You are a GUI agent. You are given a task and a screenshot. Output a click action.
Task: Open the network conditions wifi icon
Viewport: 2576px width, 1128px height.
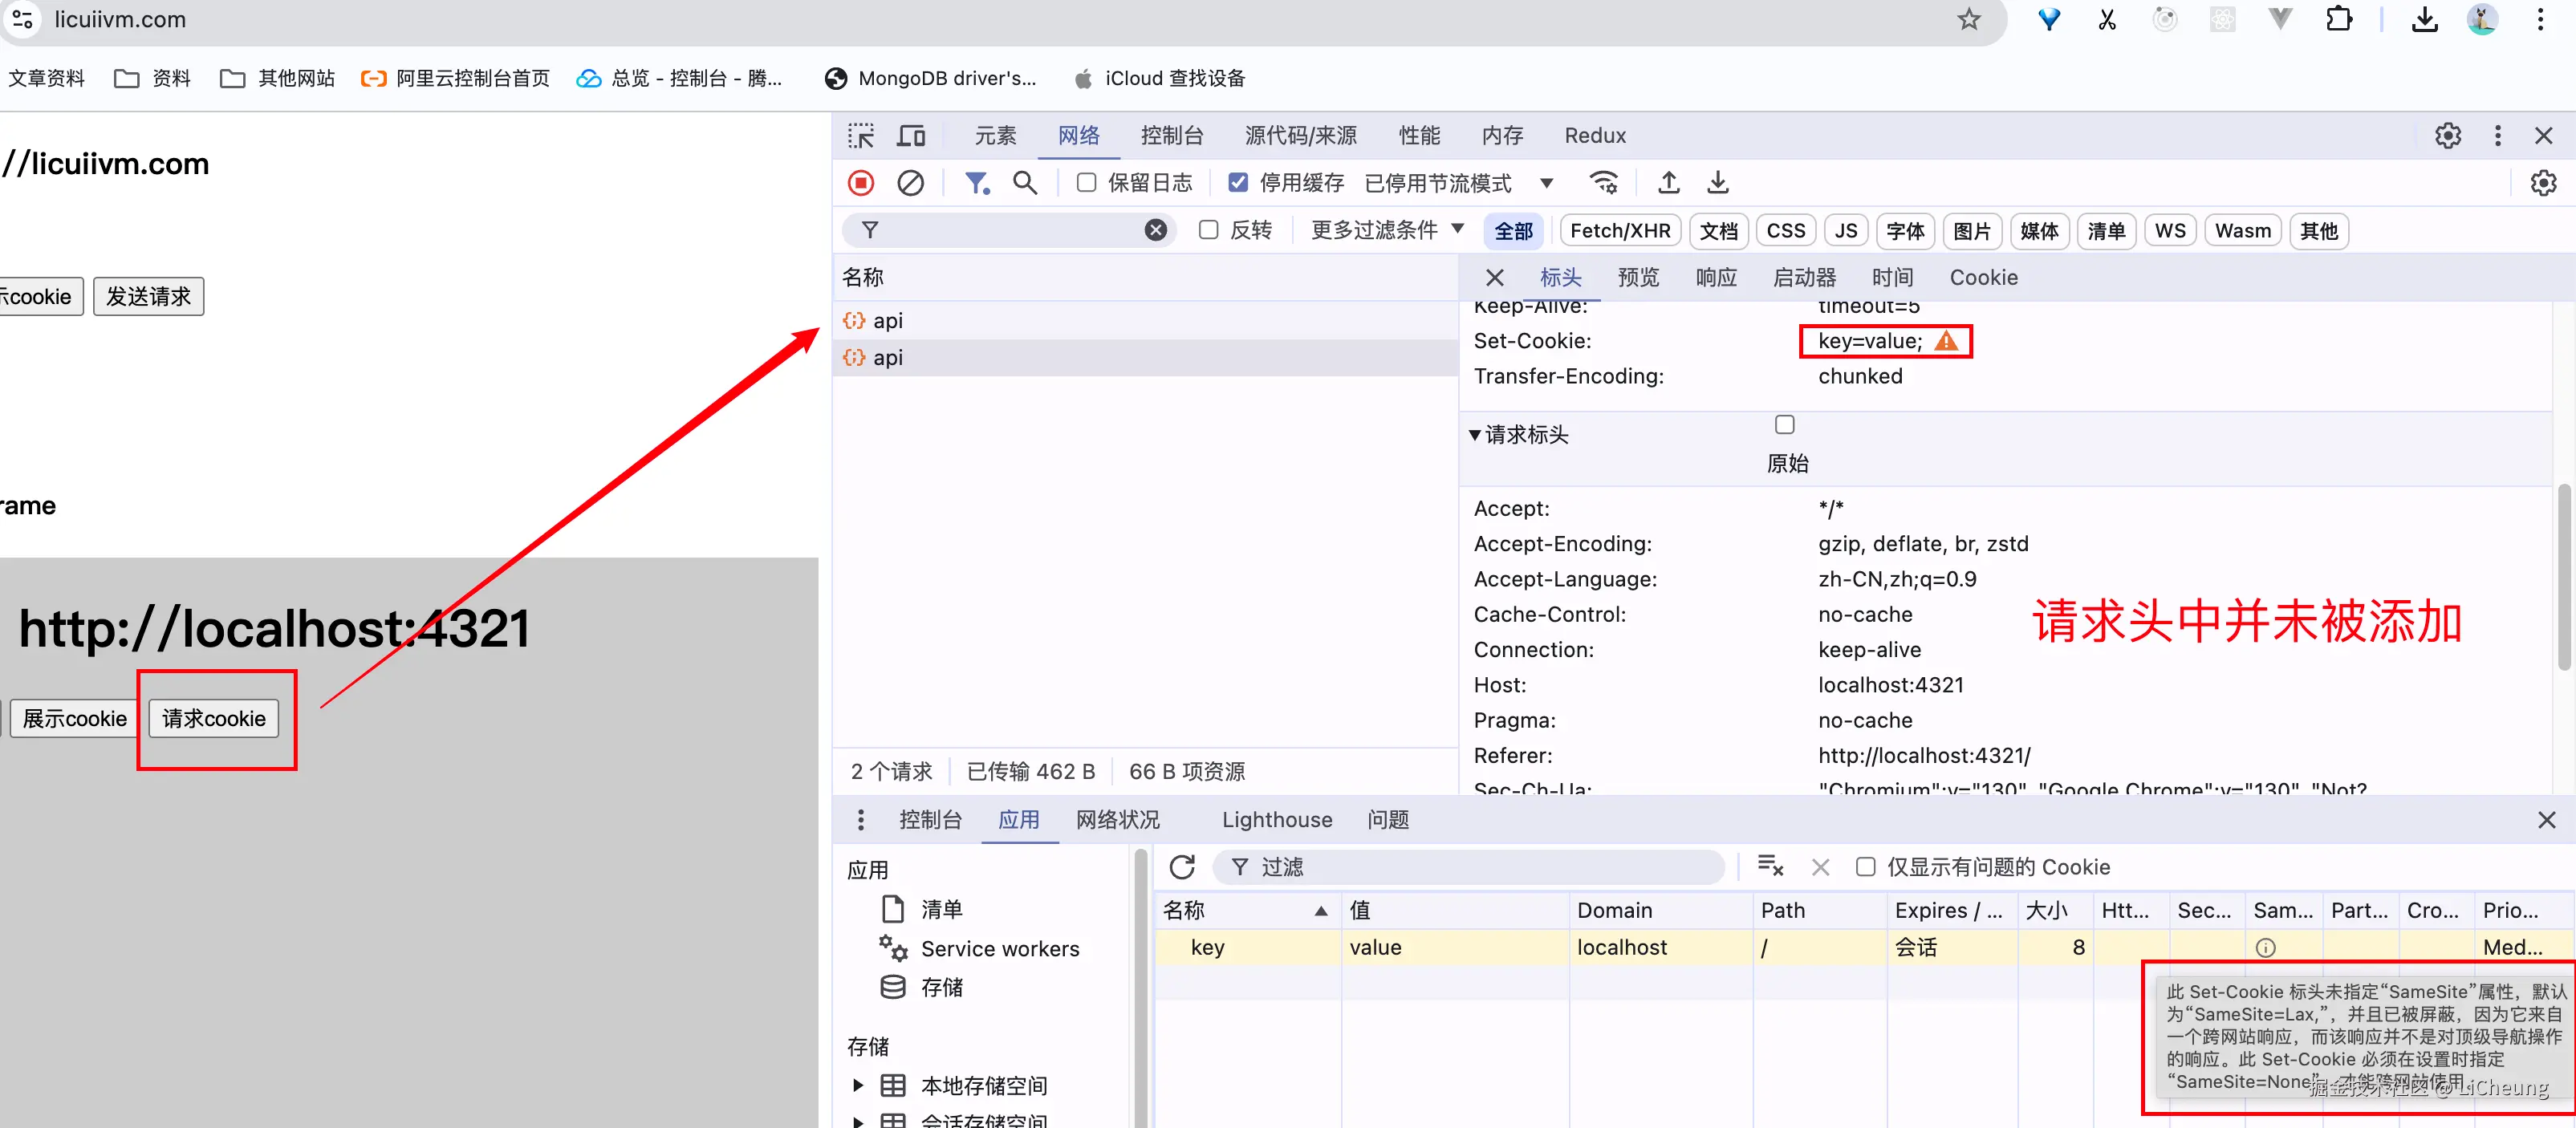1604,183
